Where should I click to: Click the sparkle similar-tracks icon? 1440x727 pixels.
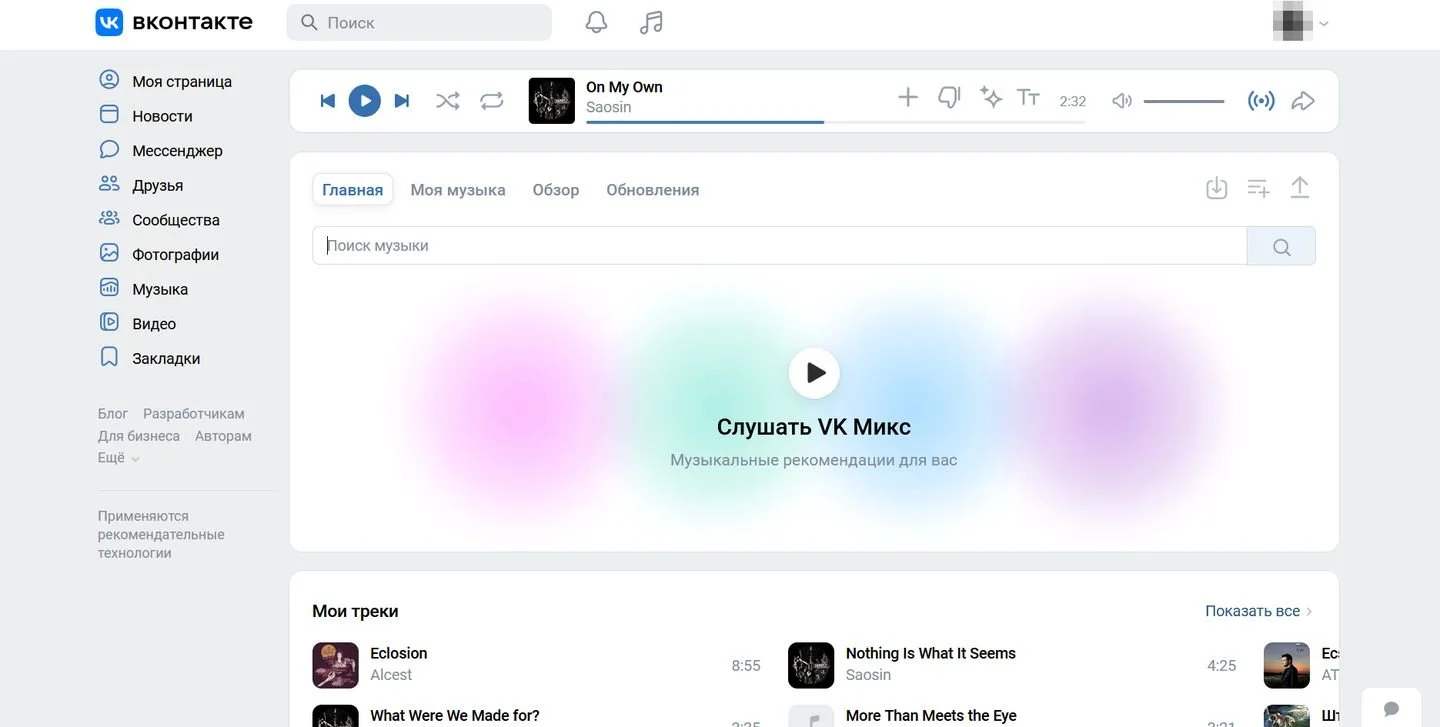click(990, 97)
